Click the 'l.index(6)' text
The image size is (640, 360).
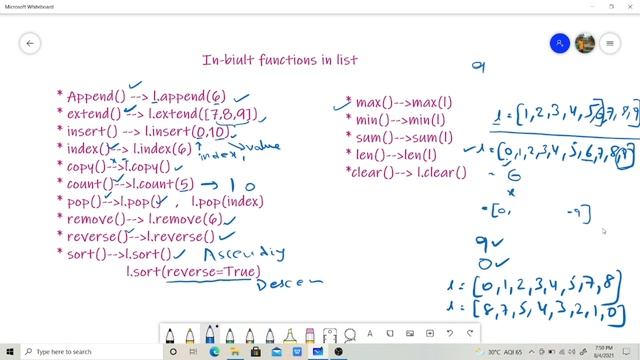coord(162,149)
